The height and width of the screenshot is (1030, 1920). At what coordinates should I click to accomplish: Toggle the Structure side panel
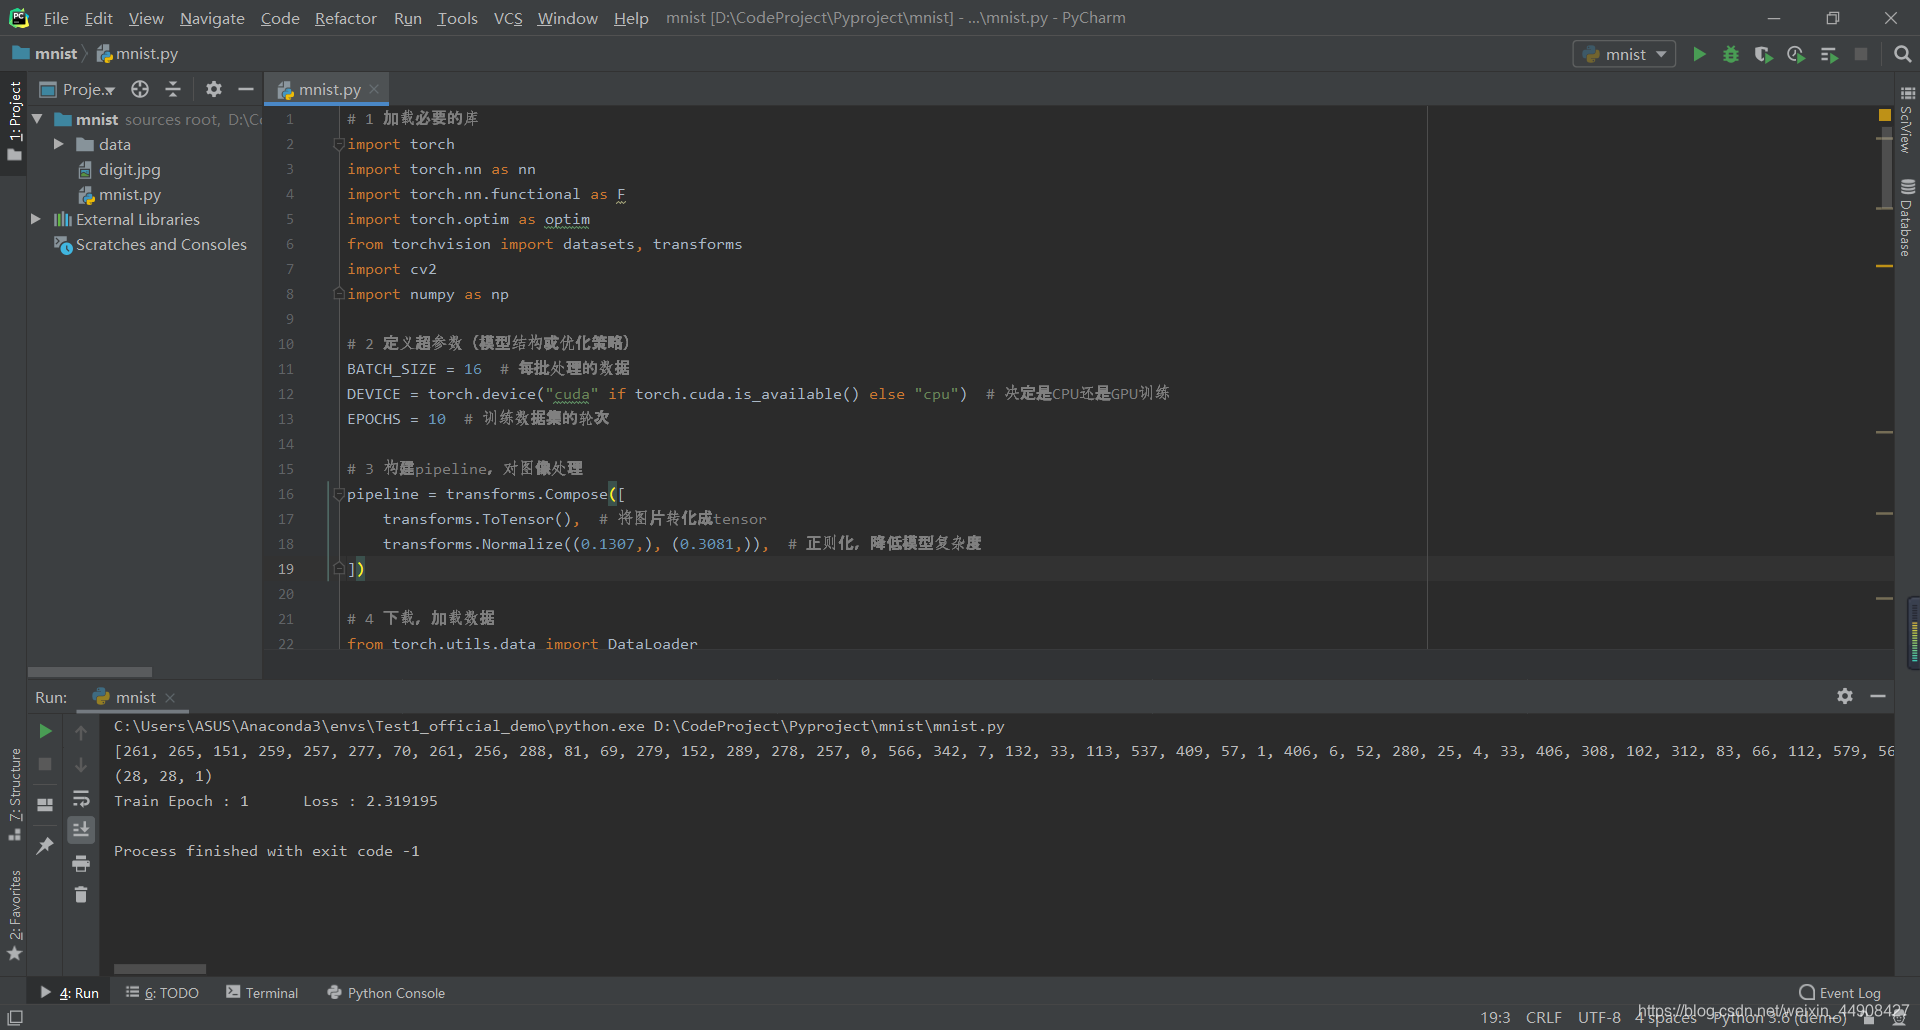(x=14, y=793)
